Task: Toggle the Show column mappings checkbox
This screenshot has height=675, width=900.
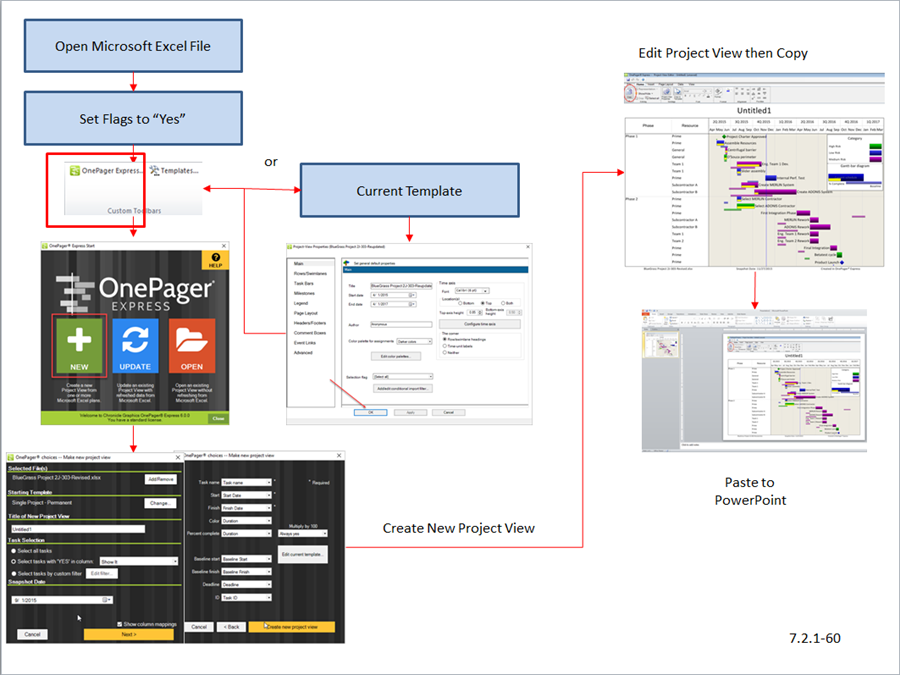Action: (x=120, y=623)
